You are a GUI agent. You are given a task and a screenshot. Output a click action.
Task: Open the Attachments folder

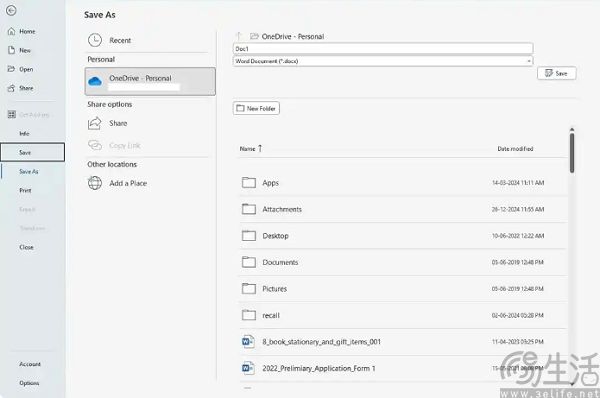click(403, 209)
